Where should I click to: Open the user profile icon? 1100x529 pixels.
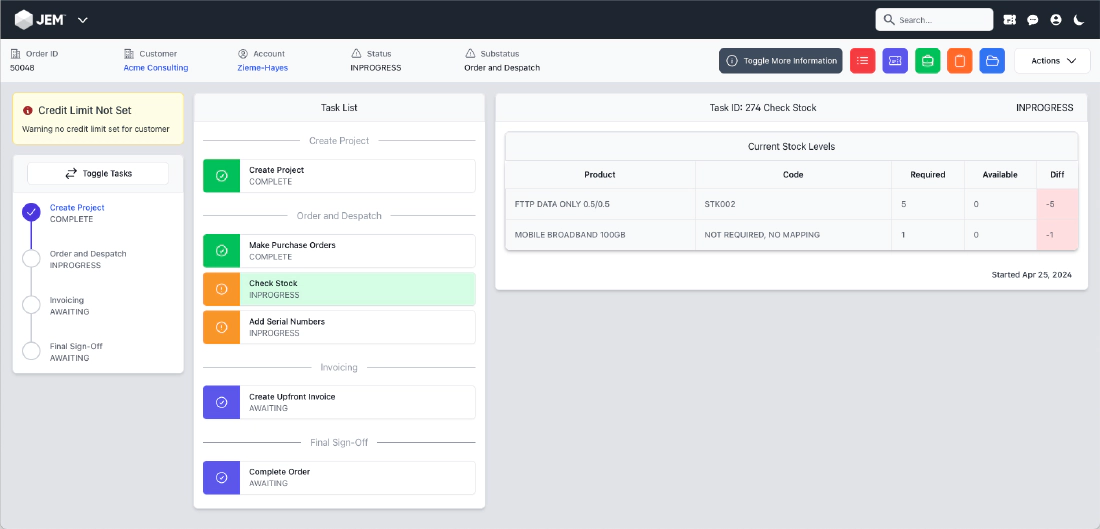pos(1056,20)
